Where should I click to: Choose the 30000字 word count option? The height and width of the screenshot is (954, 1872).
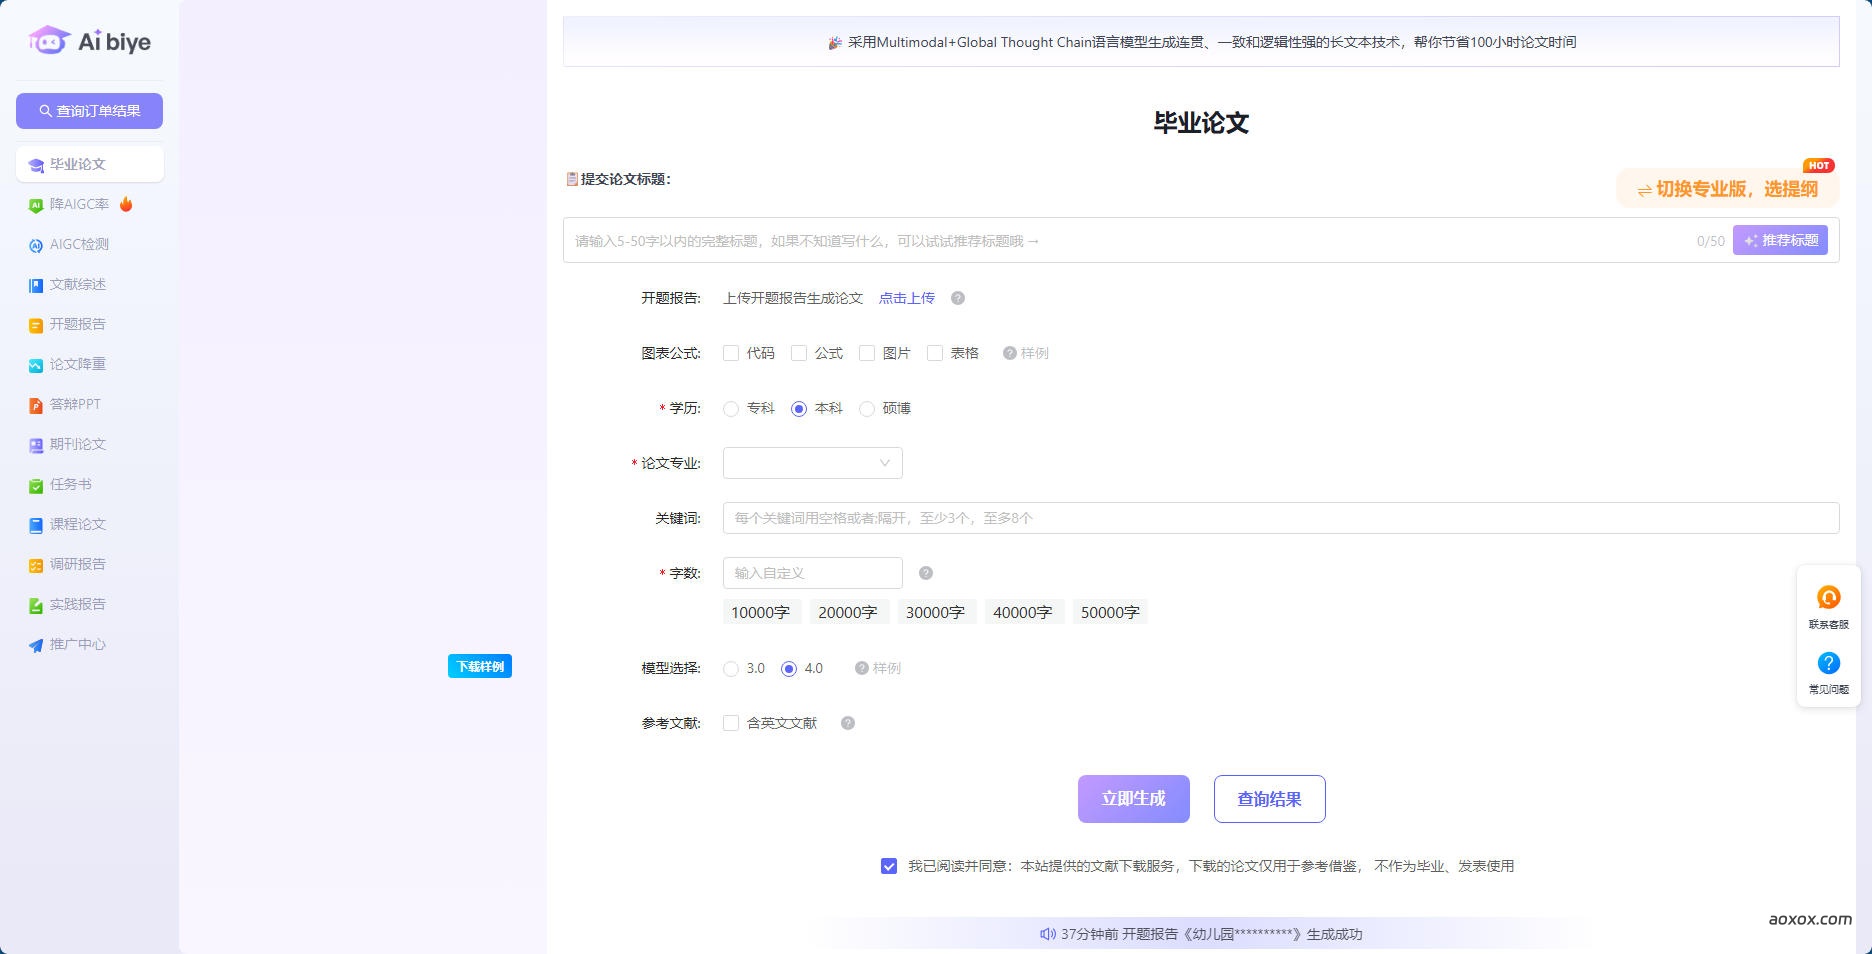click(935, 612)
